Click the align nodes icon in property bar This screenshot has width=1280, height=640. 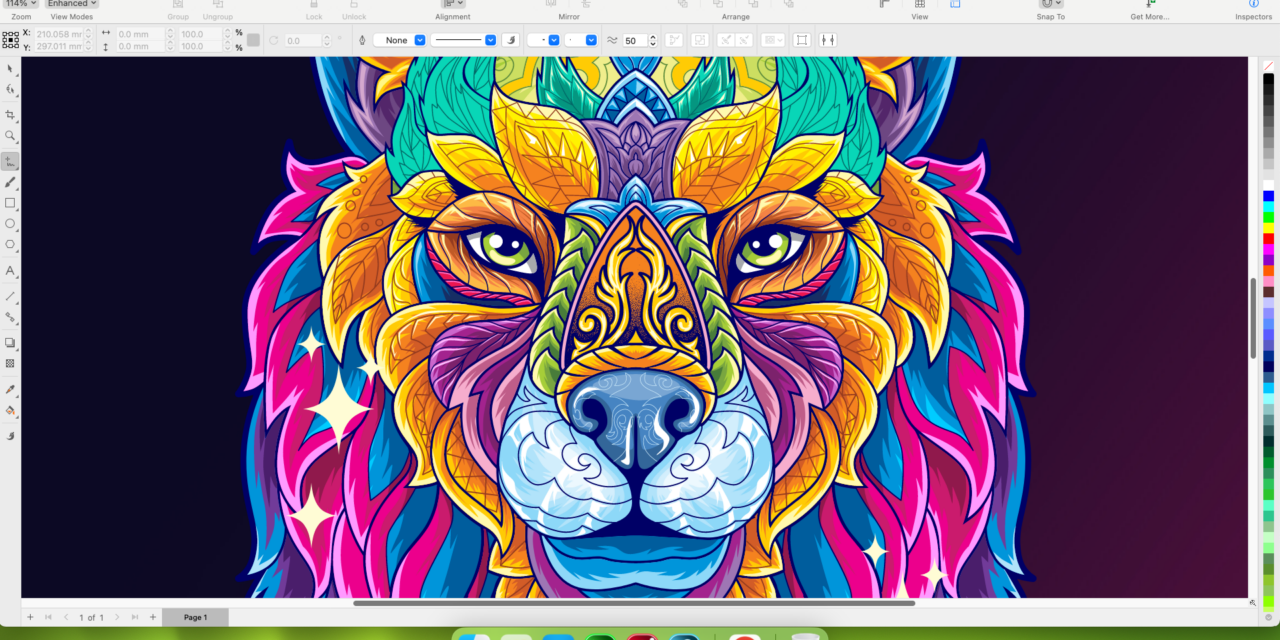coord(828,40)
